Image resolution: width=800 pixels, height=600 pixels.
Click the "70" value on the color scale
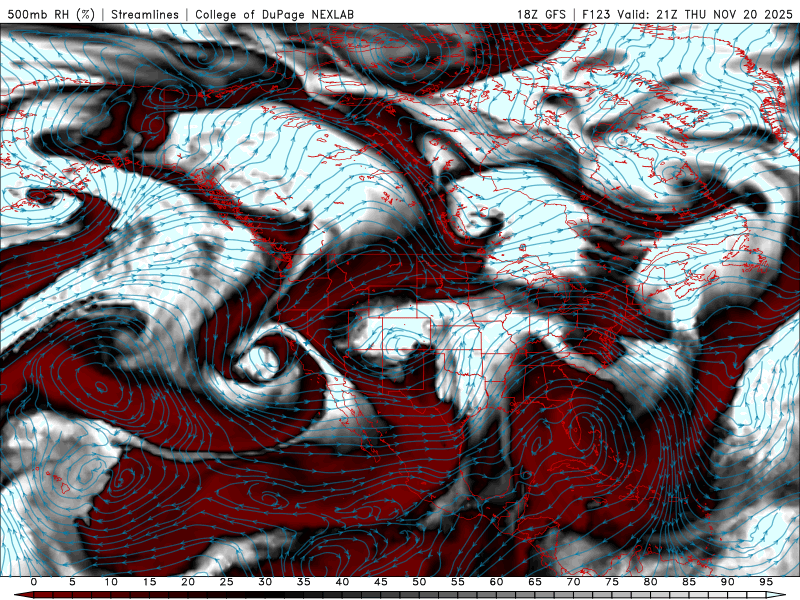[x=573, y=582]
